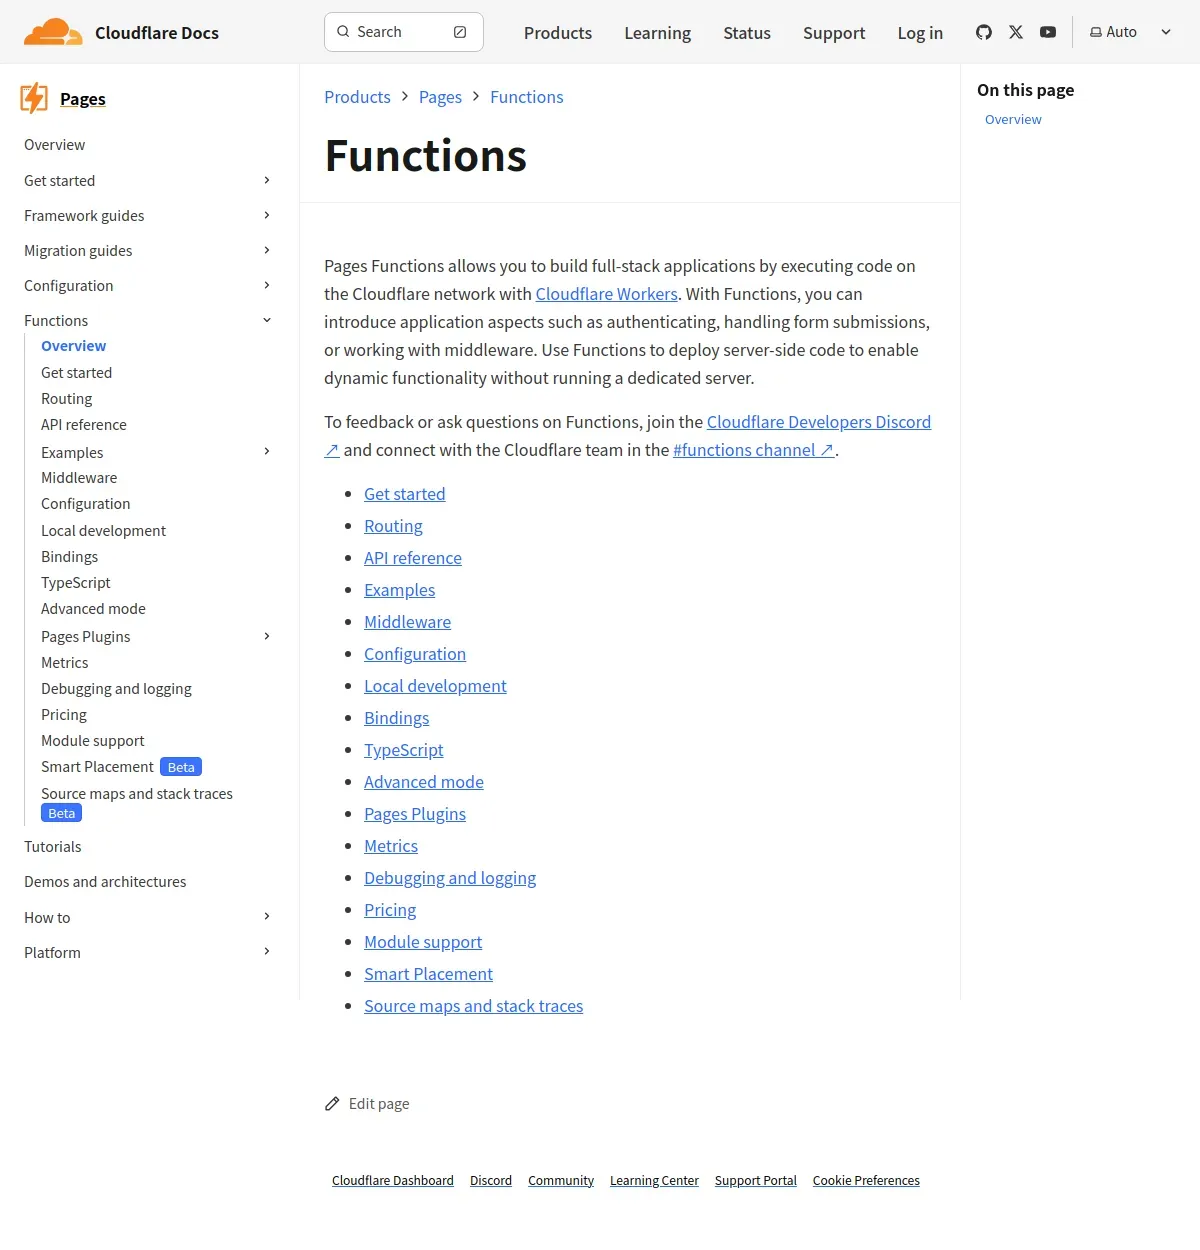Open the Pricing list link
Viewport: 1200px width, 1250px height.
[390, 910]
